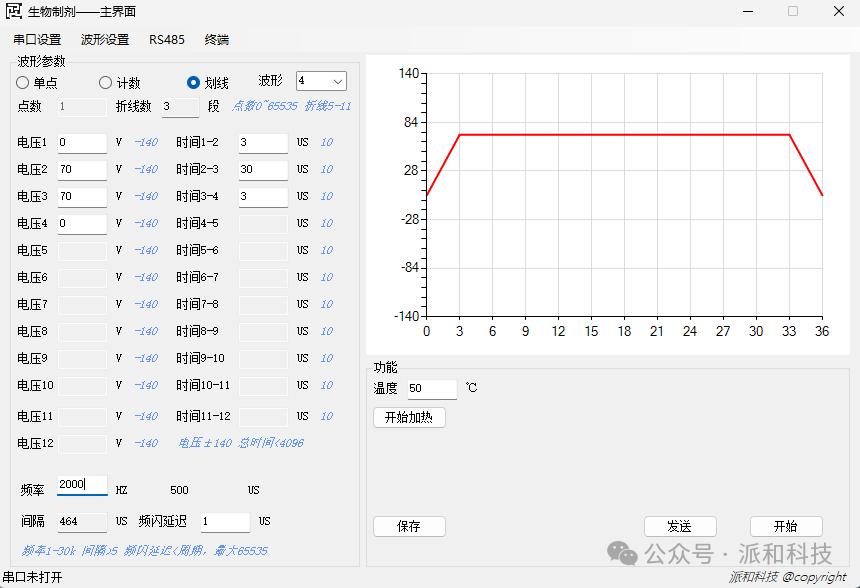
Task: Open the 终端 menu
Action: click(x=216, y=40)
